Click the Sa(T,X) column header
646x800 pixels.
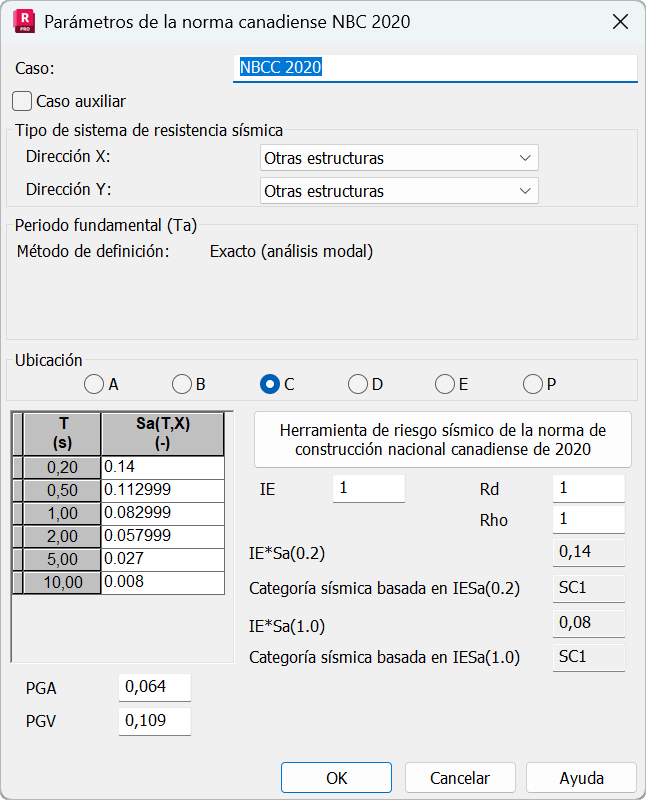click(x=163, y=434)
